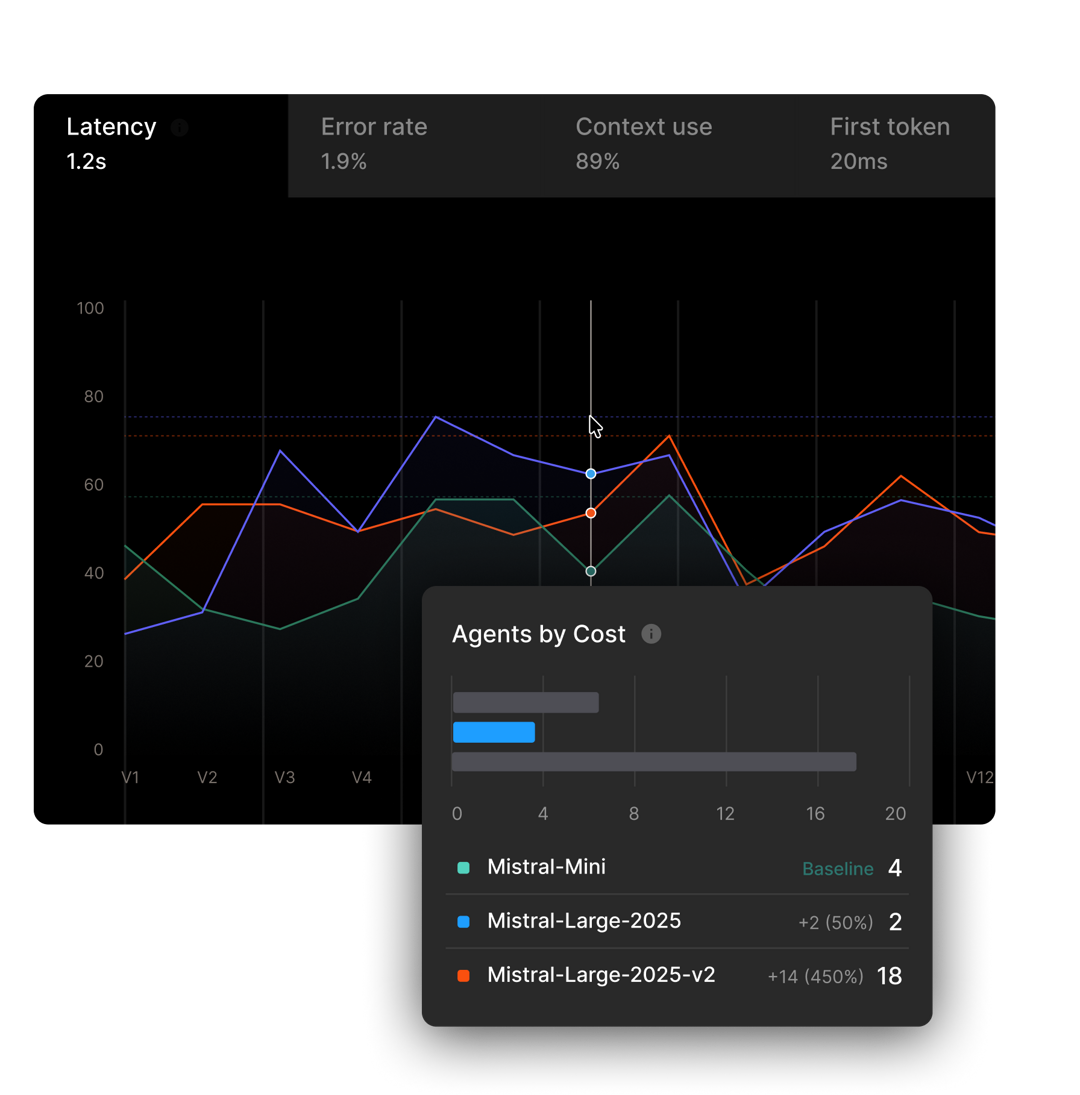Click the Baseline label for Mistral-Mini

coord(837,869)
